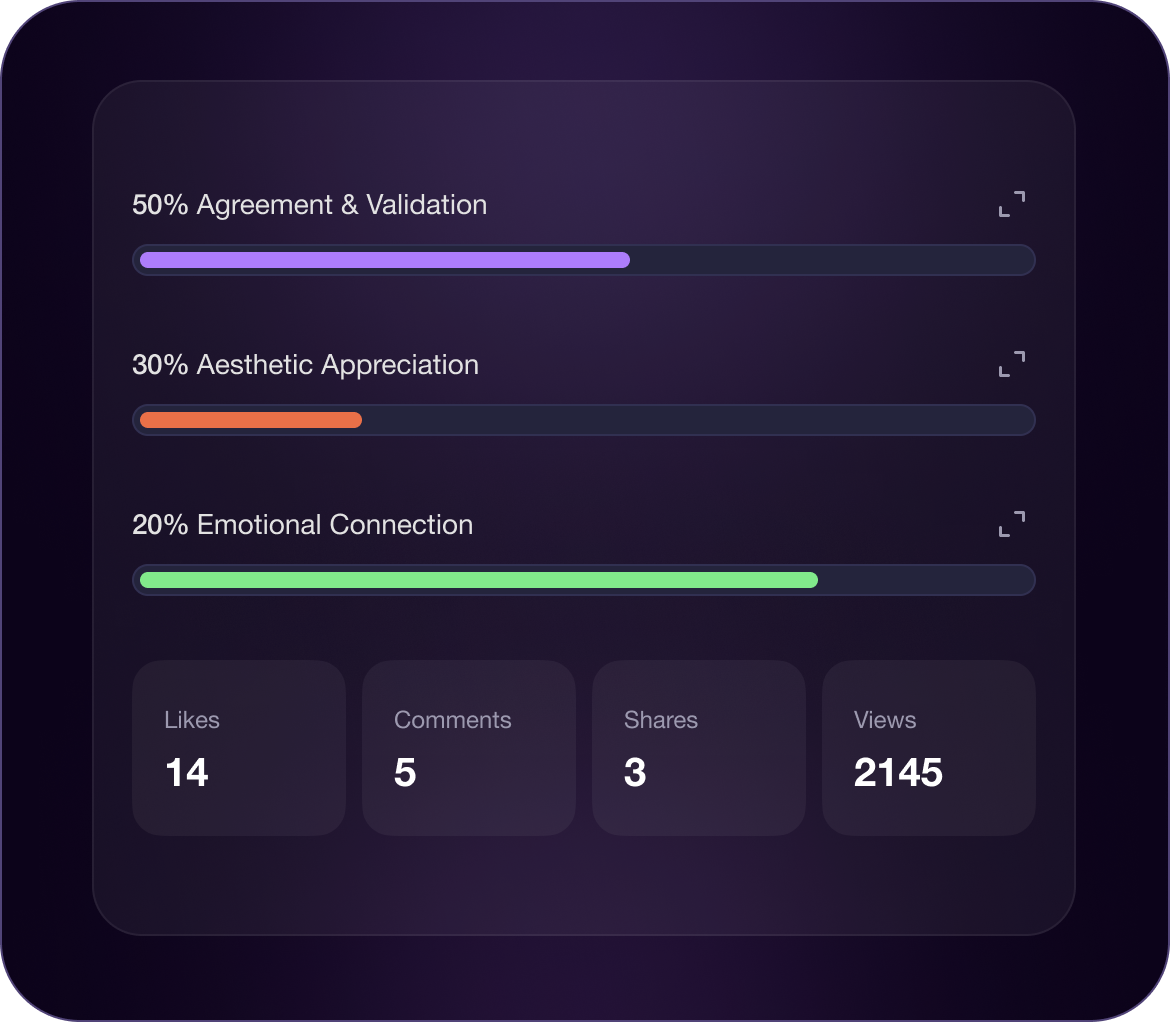Image resolution: width=1170 pixels, height=1022 pixels.
Task: Open the Comments stat card
Action: coord(469,747)
